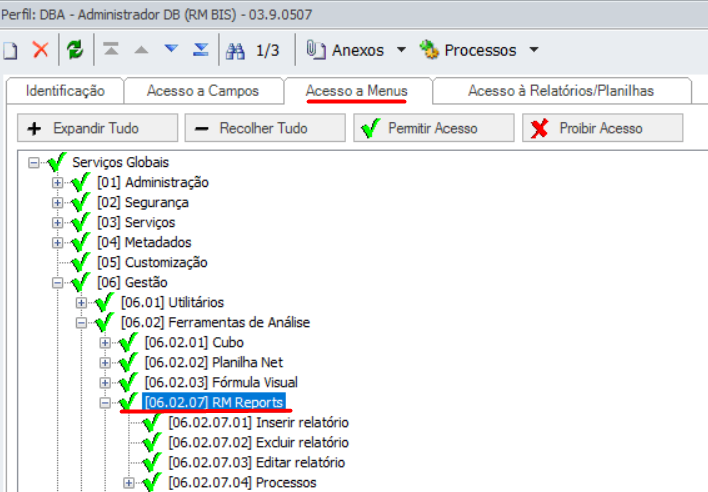
Task: Expand the [06.01] Utilitários node
Action: pos(81,302)
